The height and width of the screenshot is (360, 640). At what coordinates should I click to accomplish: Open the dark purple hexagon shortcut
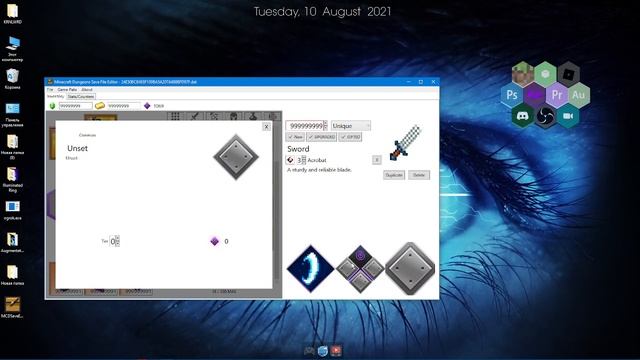click(x=534, y=95)
